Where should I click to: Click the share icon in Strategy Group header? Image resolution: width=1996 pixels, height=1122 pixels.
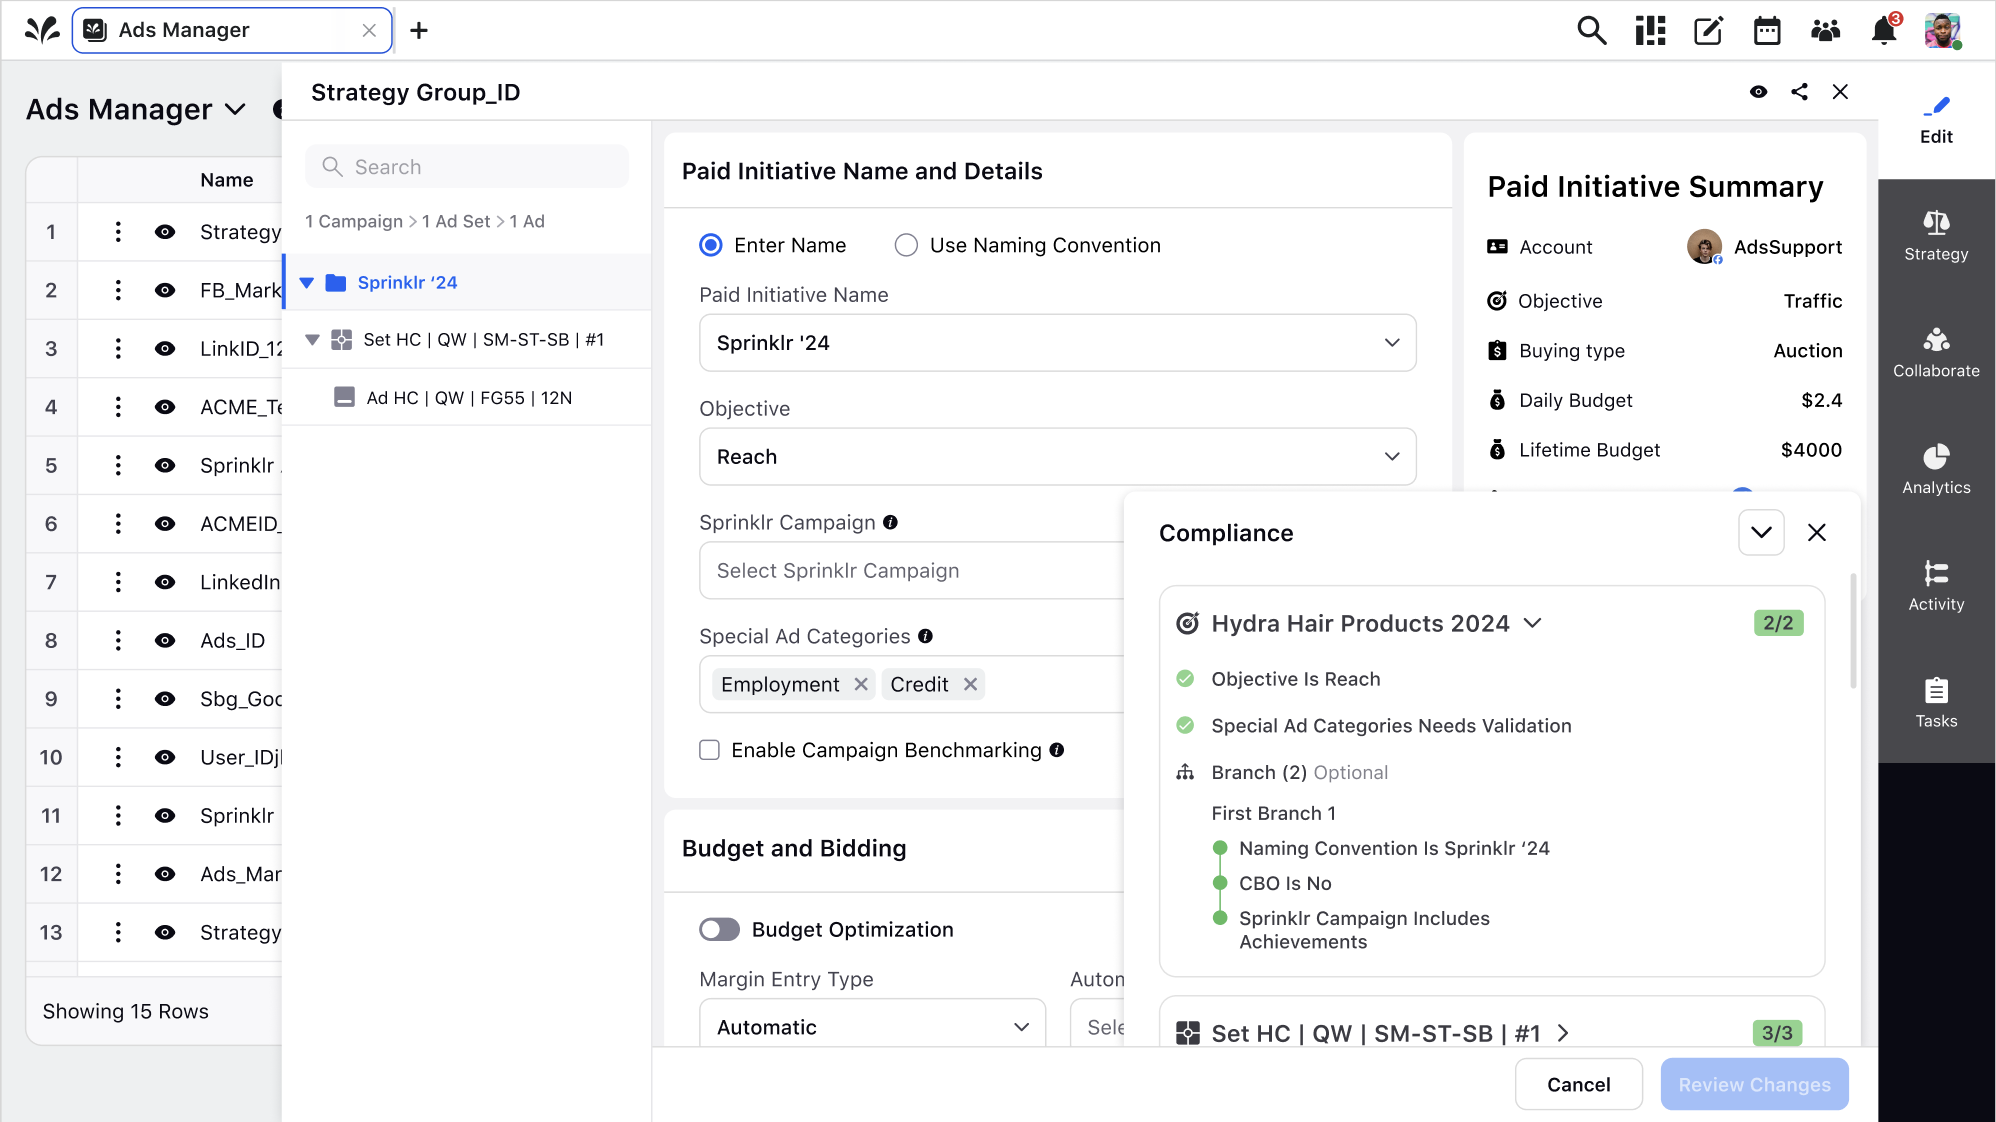(1799, 92)
